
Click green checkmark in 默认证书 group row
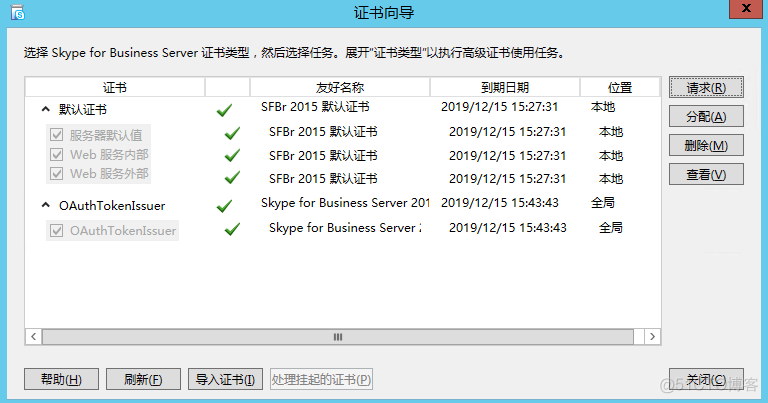click(224, 111)
